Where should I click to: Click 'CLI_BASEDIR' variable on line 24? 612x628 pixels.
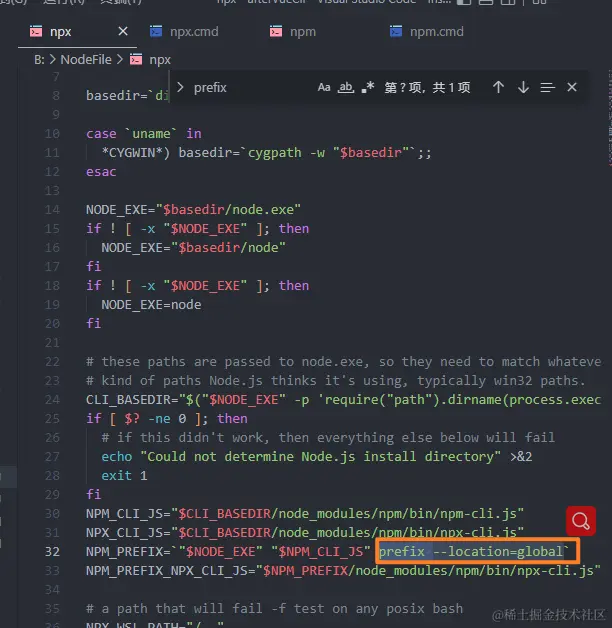pos(128,400)
